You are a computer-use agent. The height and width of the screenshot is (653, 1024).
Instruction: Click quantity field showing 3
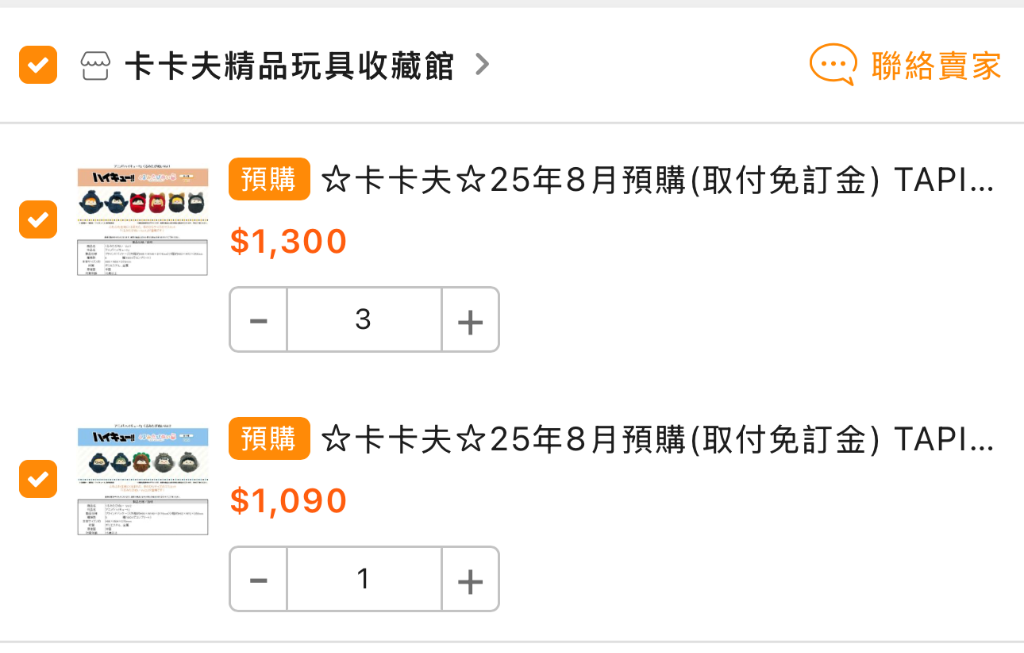pyautogui.click(x=364, y=320)
